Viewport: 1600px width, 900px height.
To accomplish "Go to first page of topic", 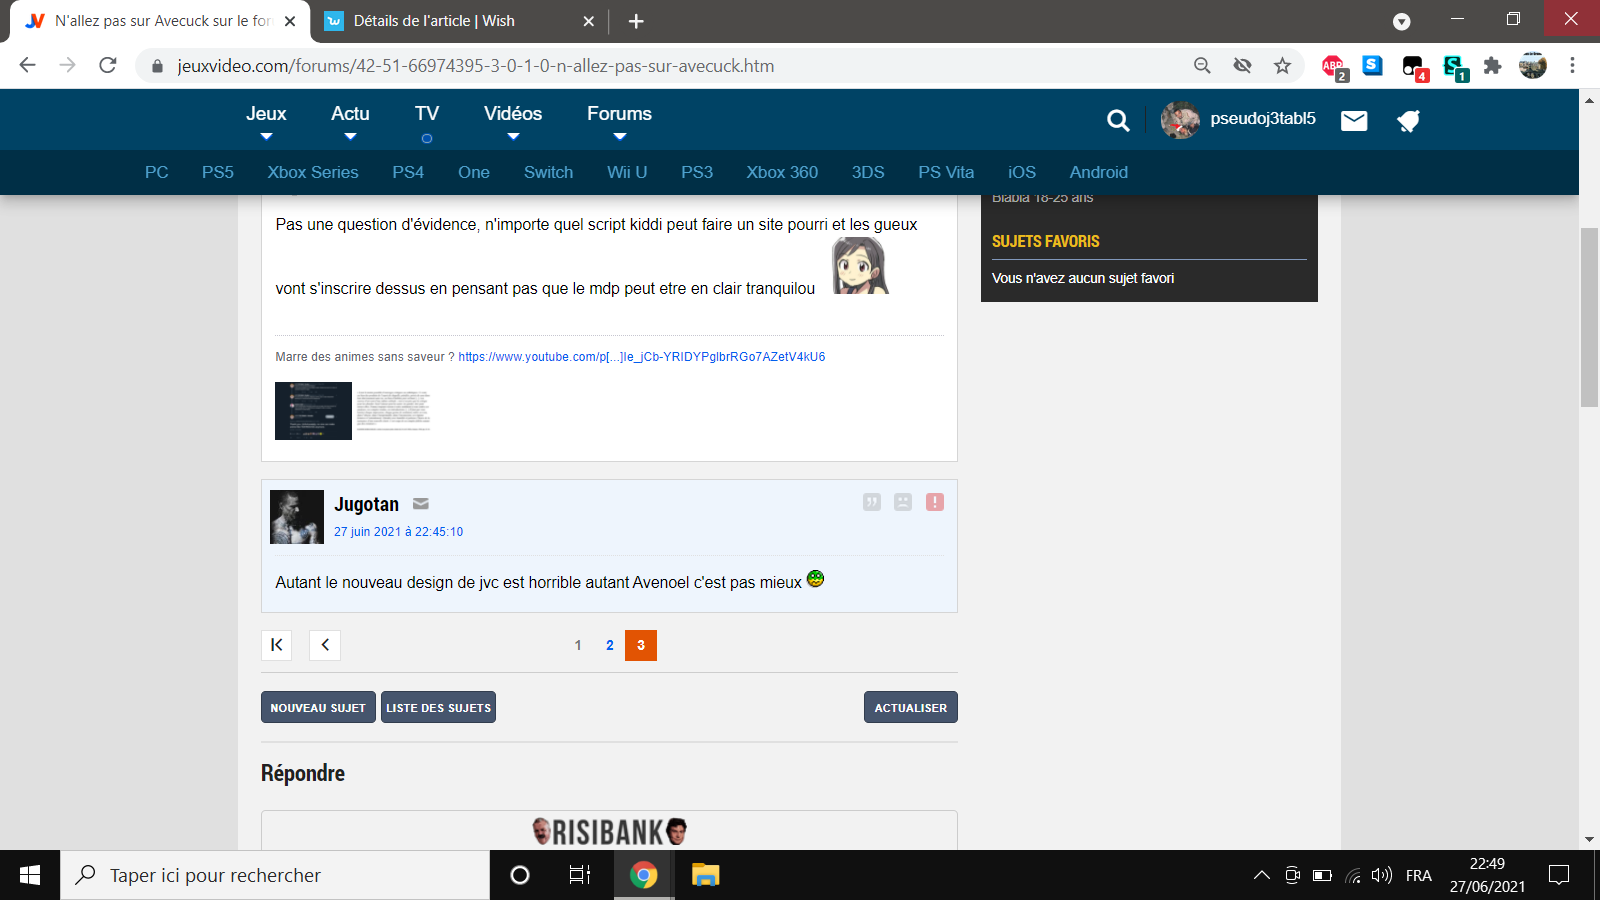I will click(277, 645).
